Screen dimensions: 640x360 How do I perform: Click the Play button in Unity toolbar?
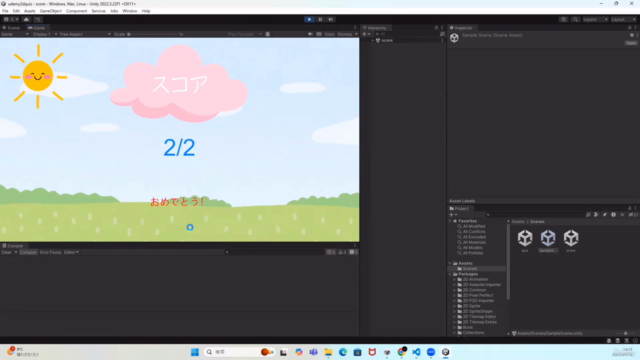point(309,19)
